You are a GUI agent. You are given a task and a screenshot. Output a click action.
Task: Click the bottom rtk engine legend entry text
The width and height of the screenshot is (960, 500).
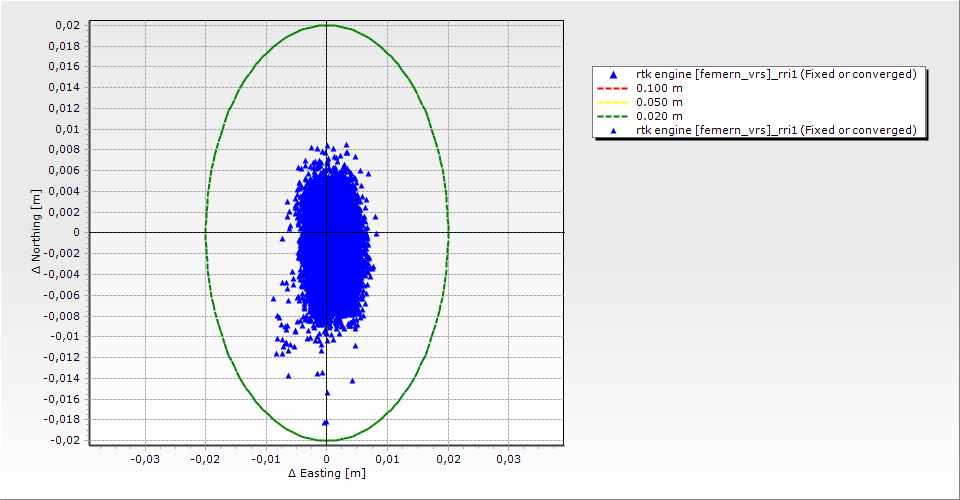point(776,130)
